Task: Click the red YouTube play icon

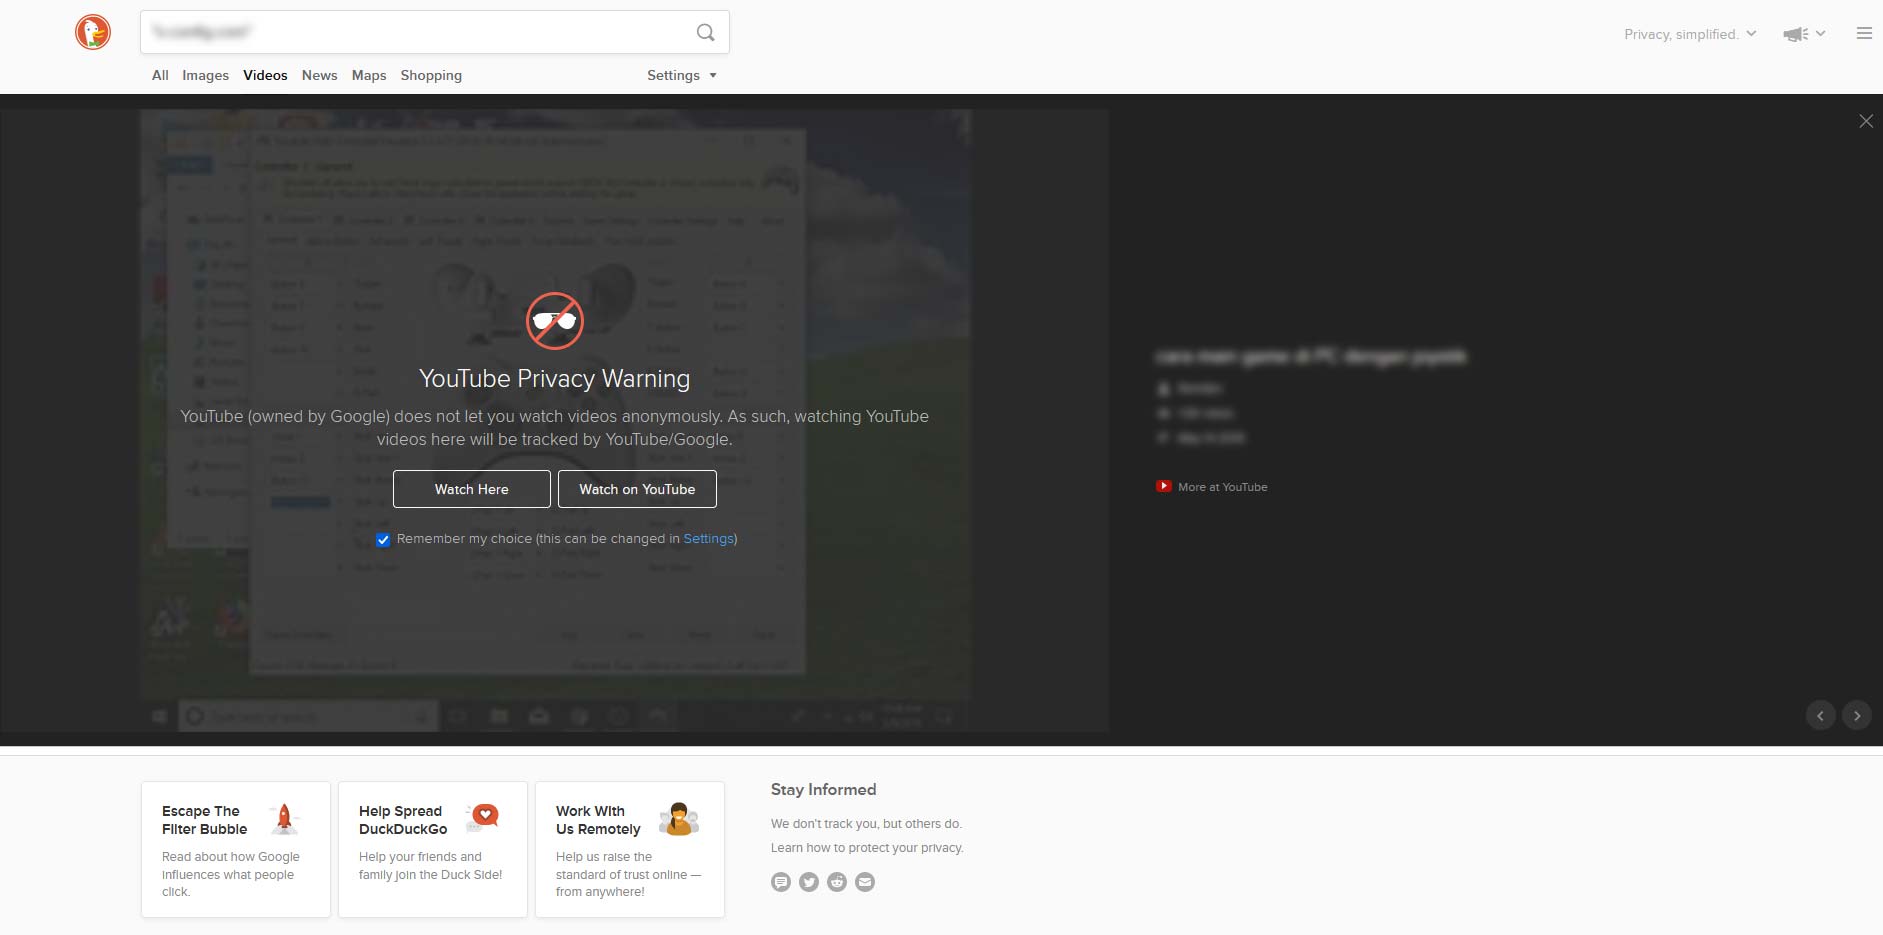Action: point(1164,486)
